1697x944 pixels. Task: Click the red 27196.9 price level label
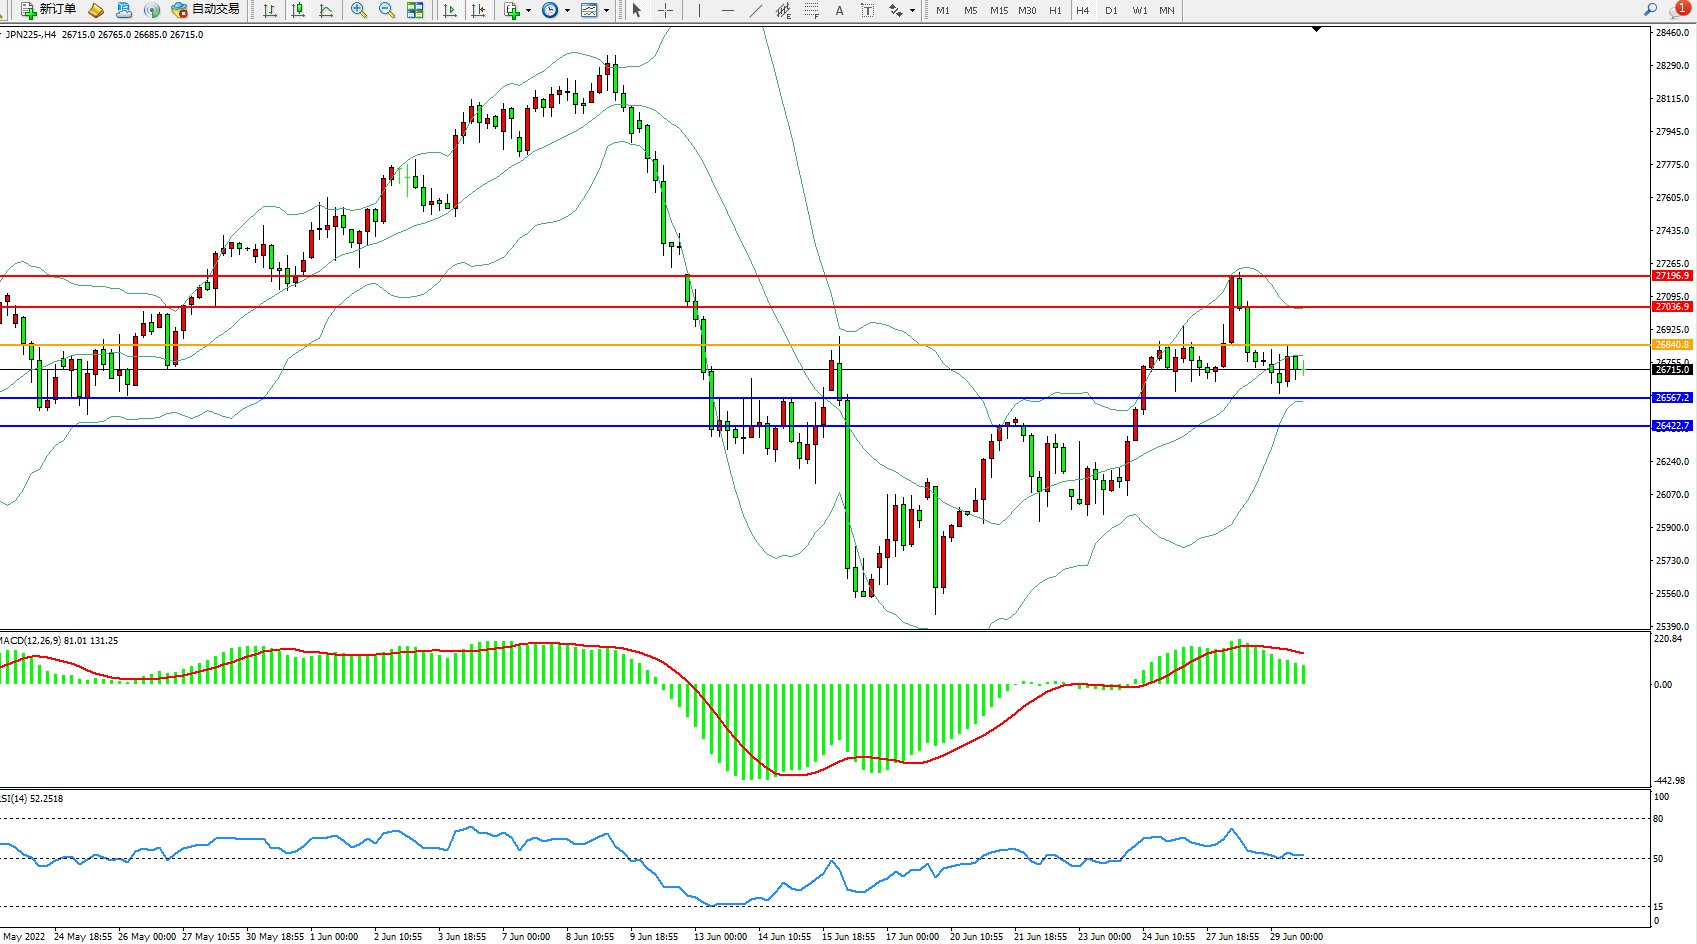click(1671, 276)
